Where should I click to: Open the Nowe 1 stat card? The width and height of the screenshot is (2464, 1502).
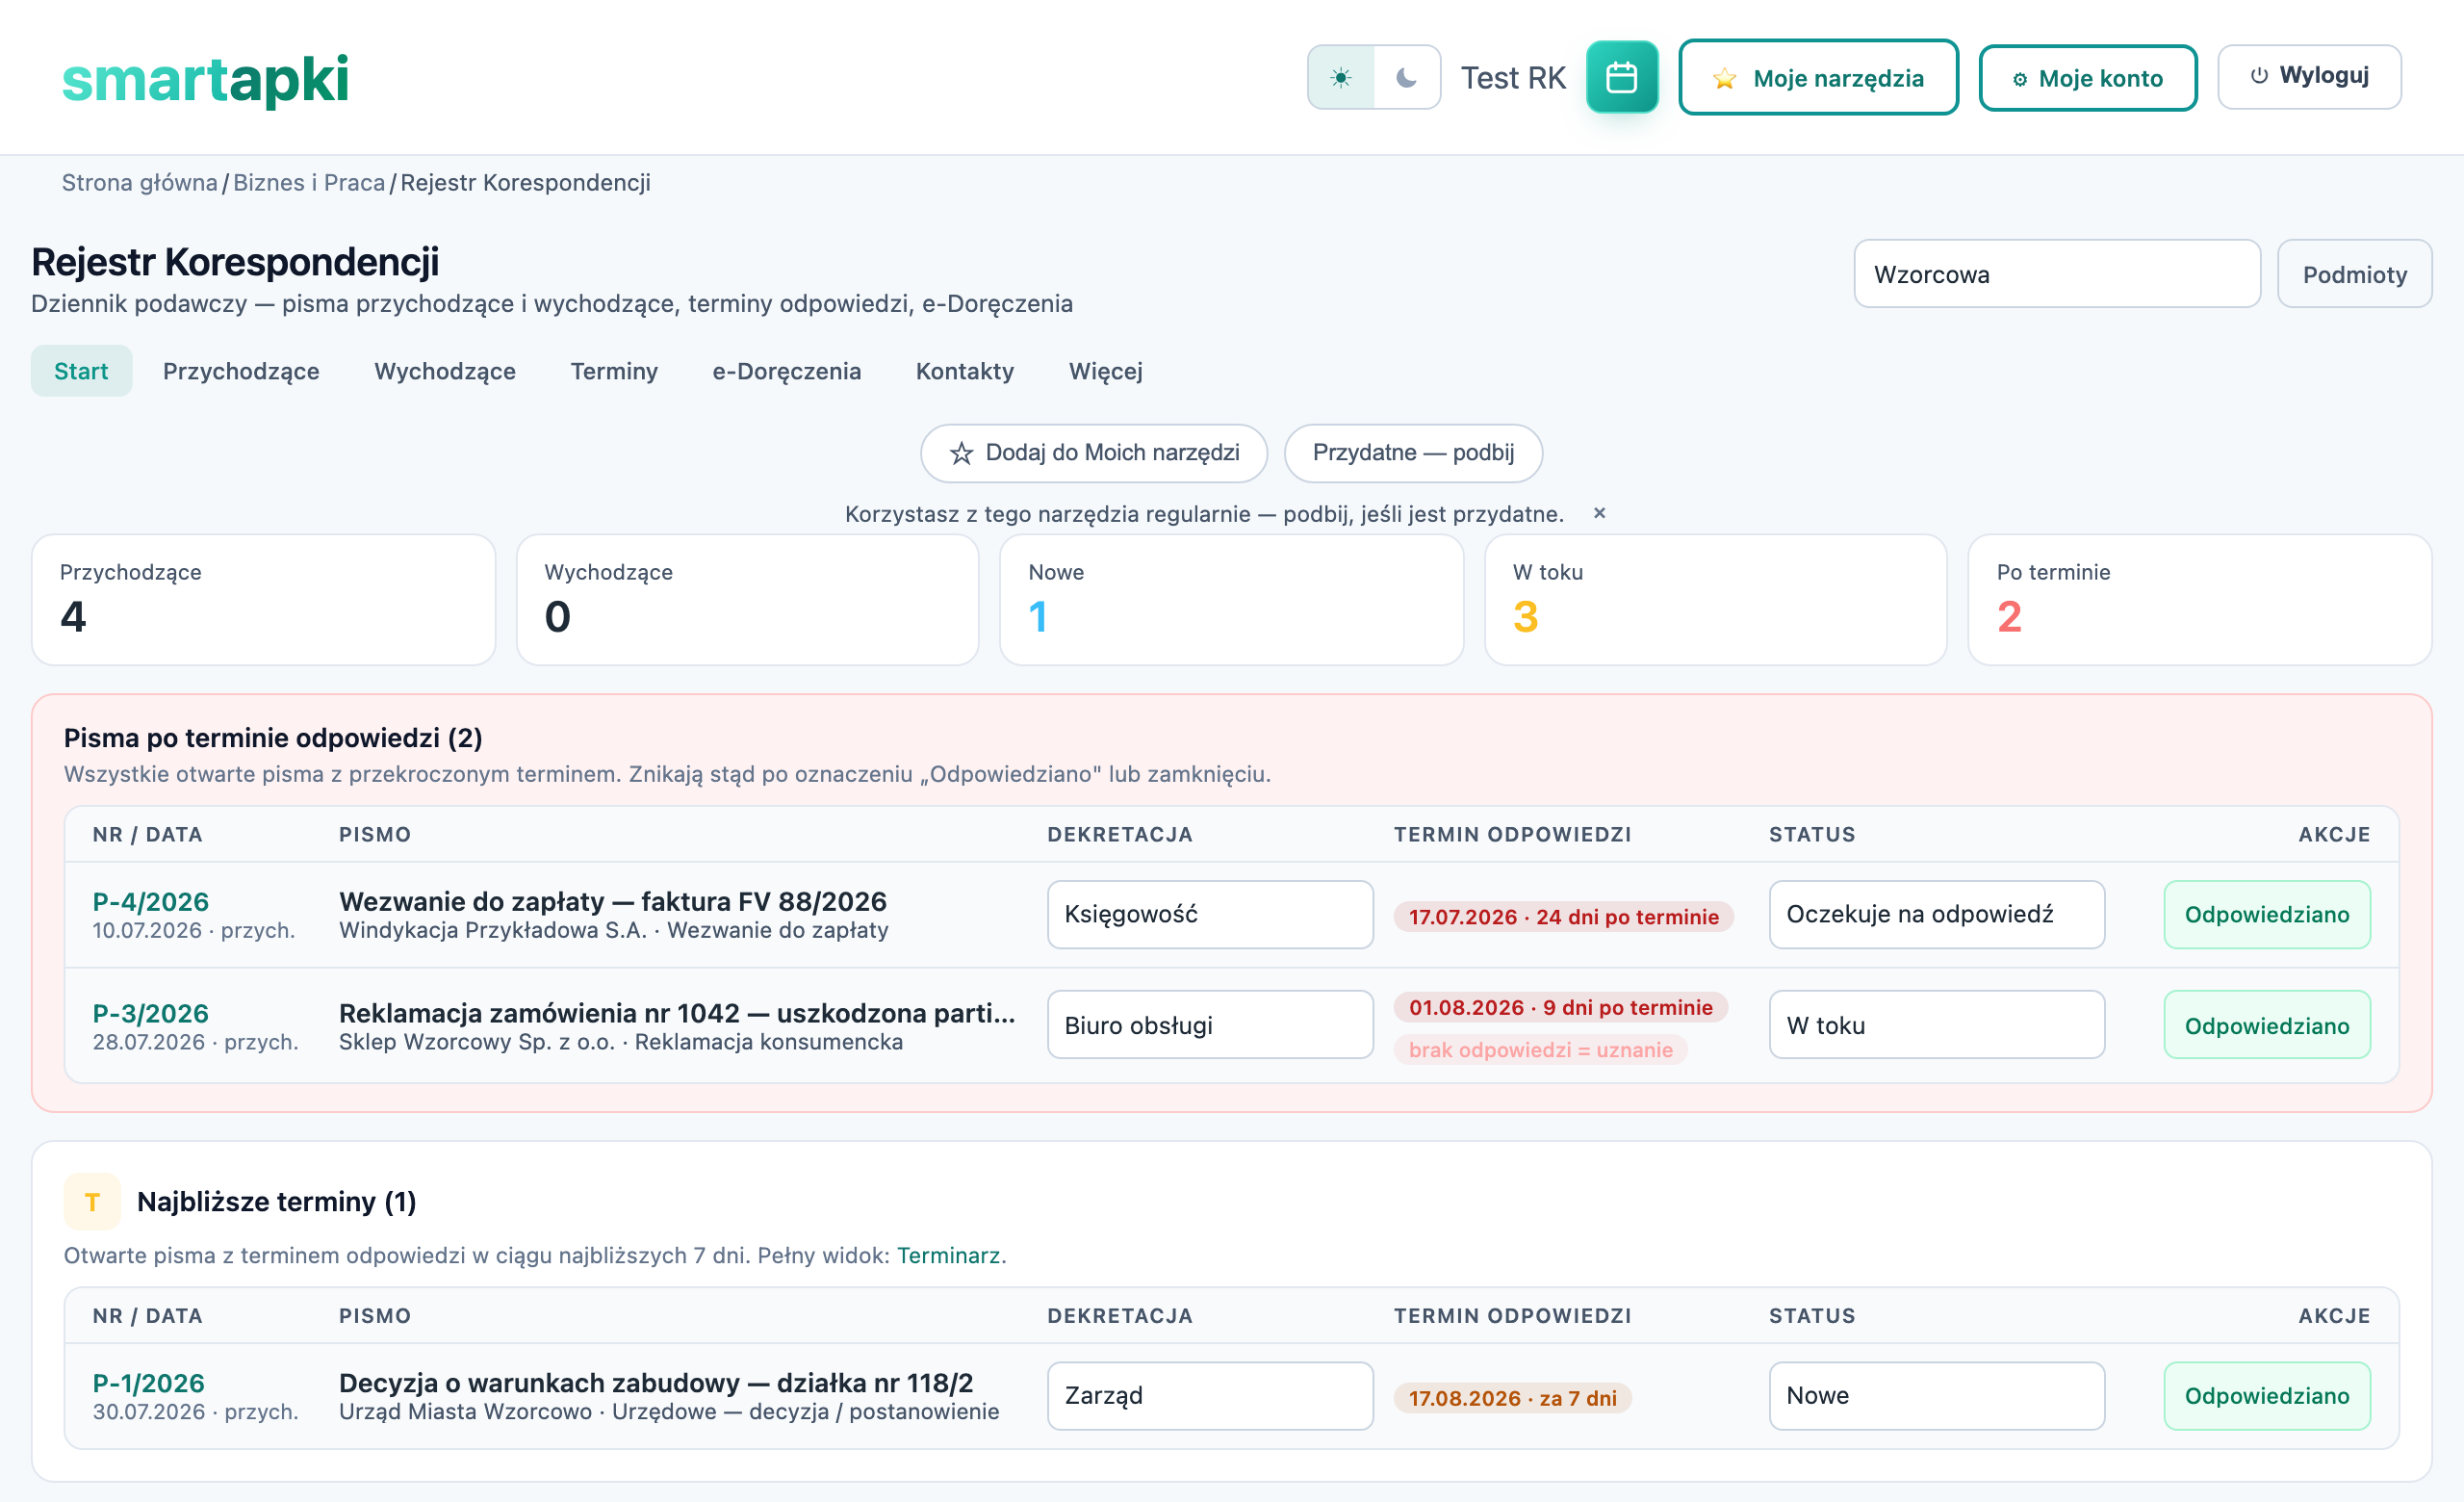pyautogui.click(x=1231, y=600)
